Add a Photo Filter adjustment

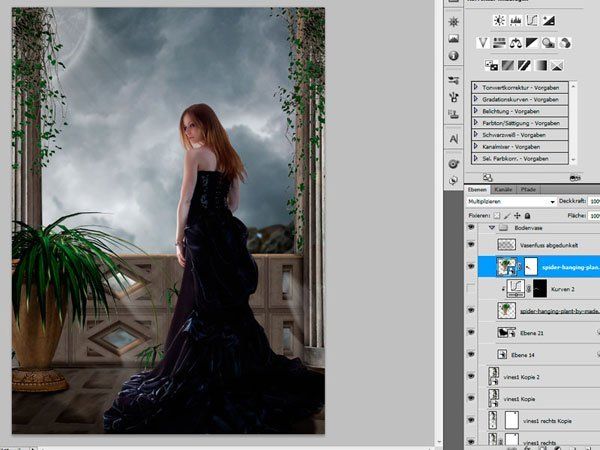pos(548,42)
